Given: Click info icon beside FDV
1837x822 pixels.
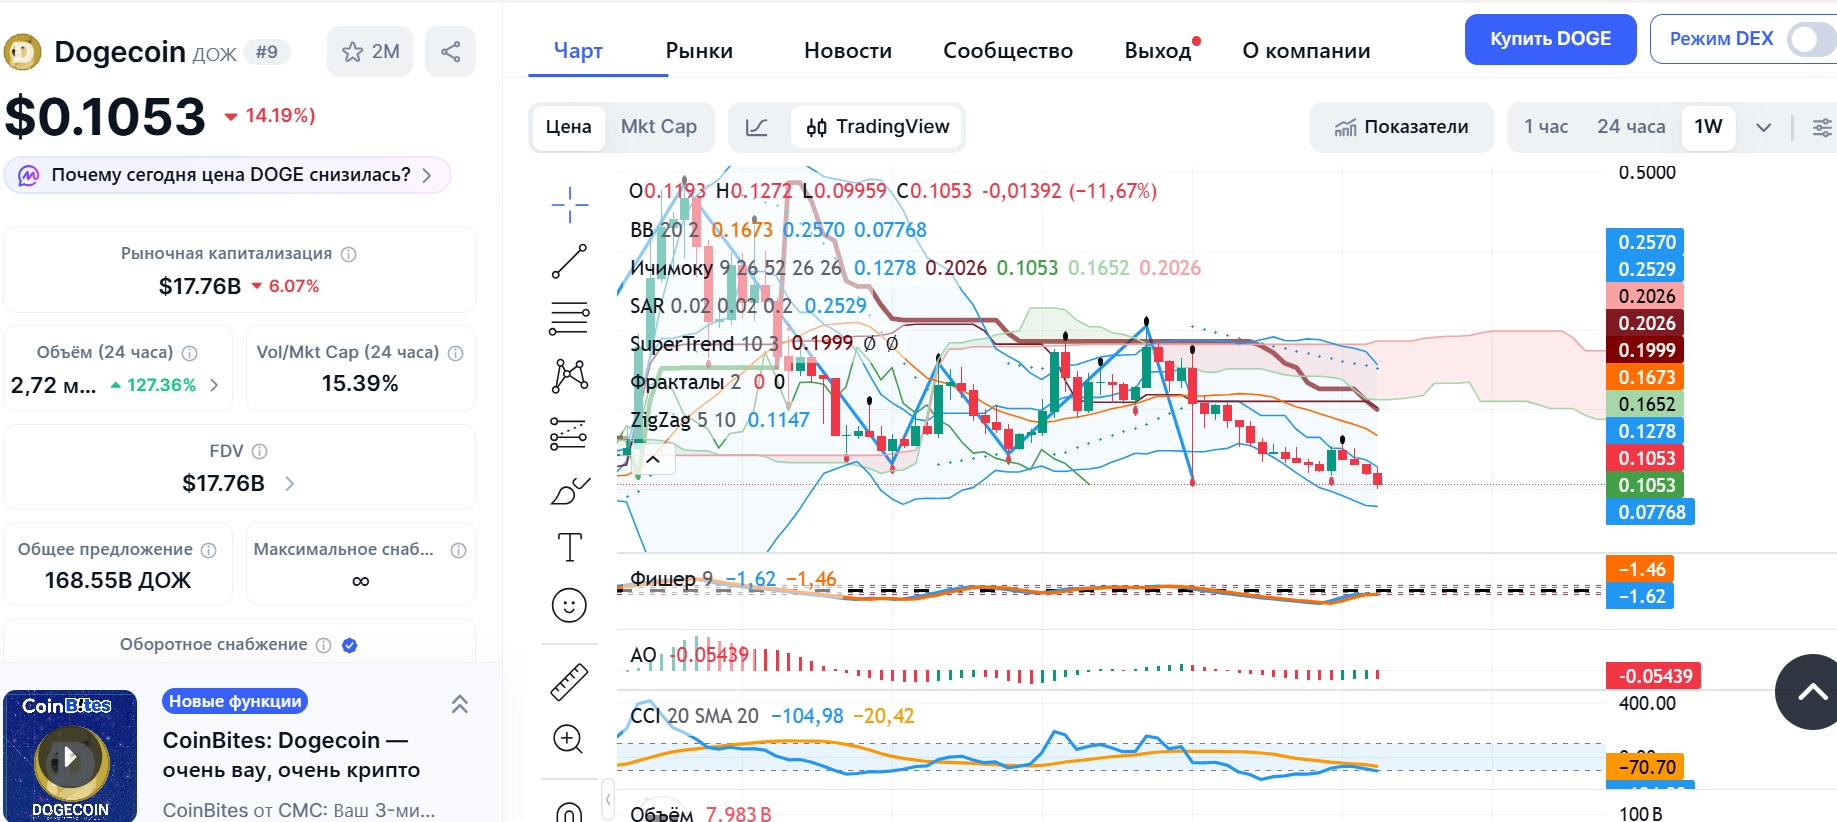Looking at the screenshot, I should click(x=260, y=451).
